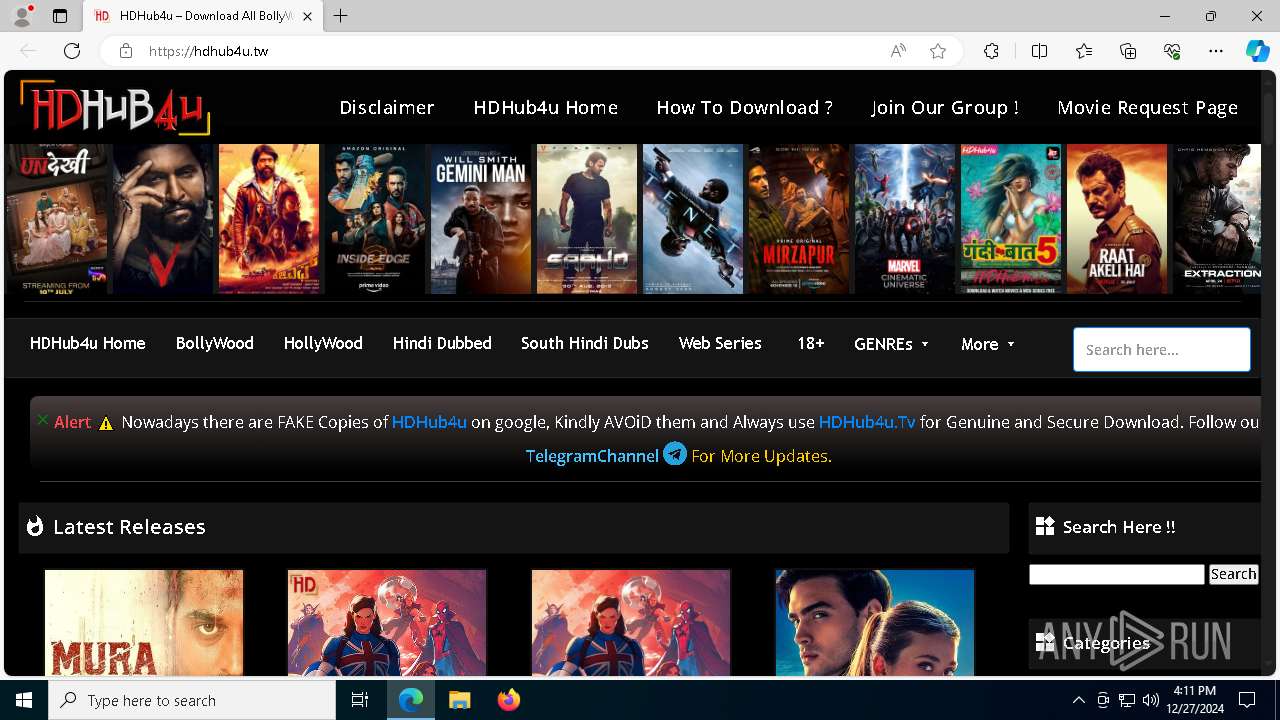The width and height of the screenshot is (1280, 720).
Task: Open the blond couple movie thumbnail
Action: pos(875,623)
